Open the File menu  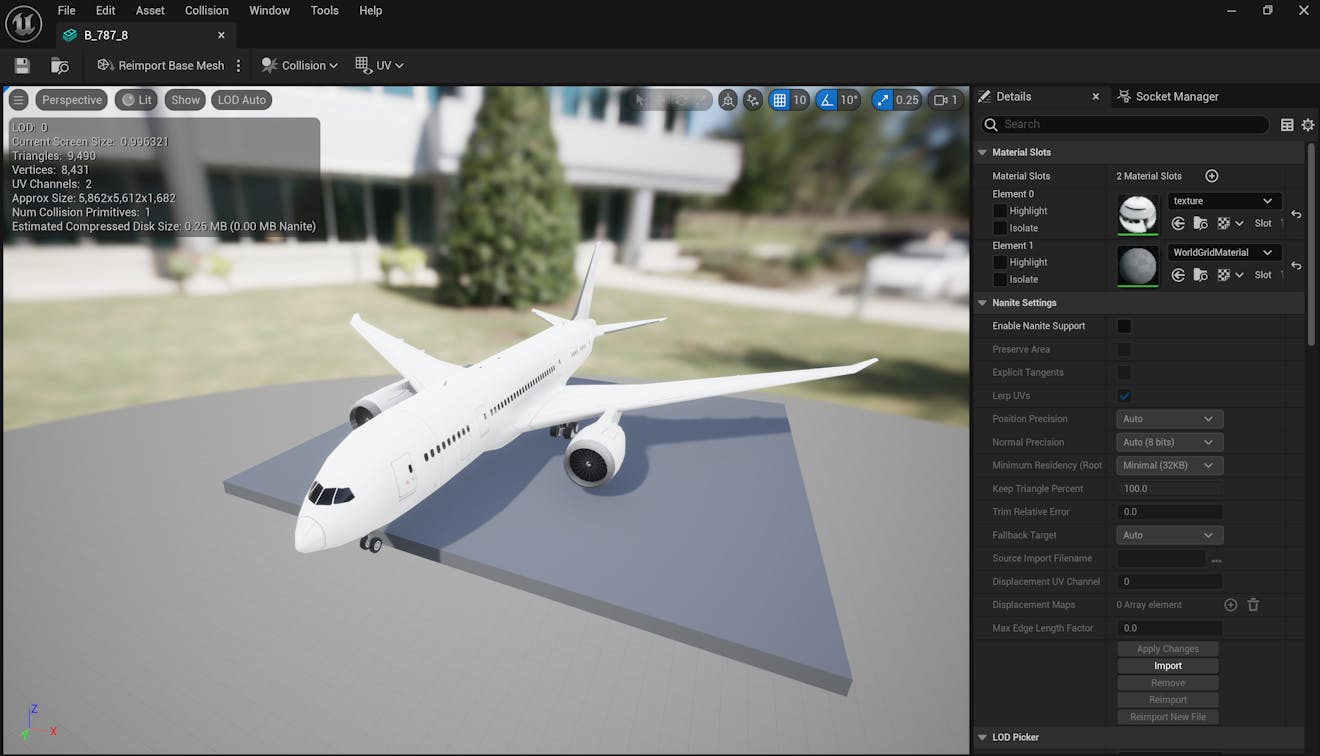point(67,10)
